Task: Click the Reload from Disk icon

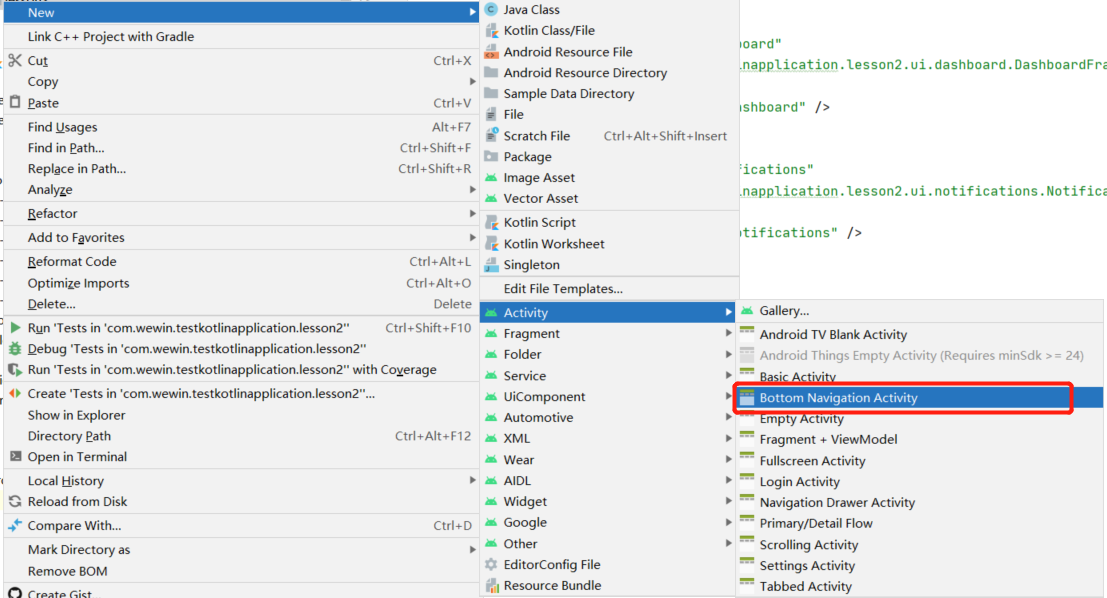Action: (x=15, y=501)
